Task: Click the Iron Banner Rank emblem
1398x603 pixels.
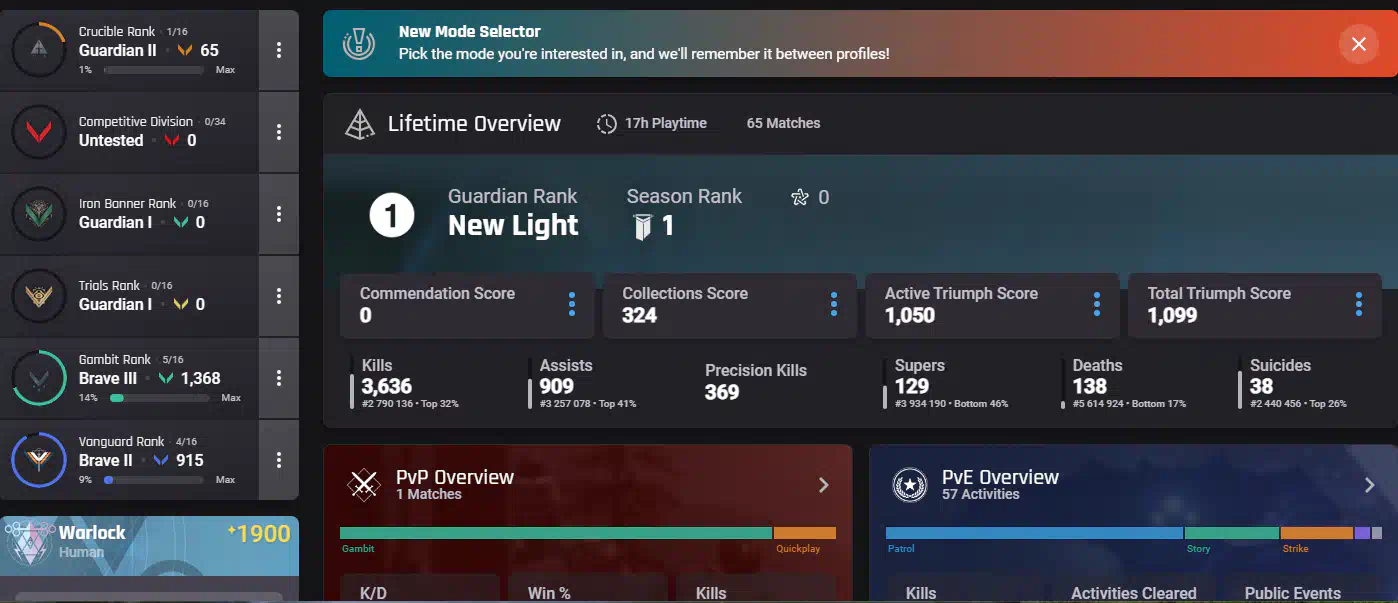Action: (x=38, y=214)
